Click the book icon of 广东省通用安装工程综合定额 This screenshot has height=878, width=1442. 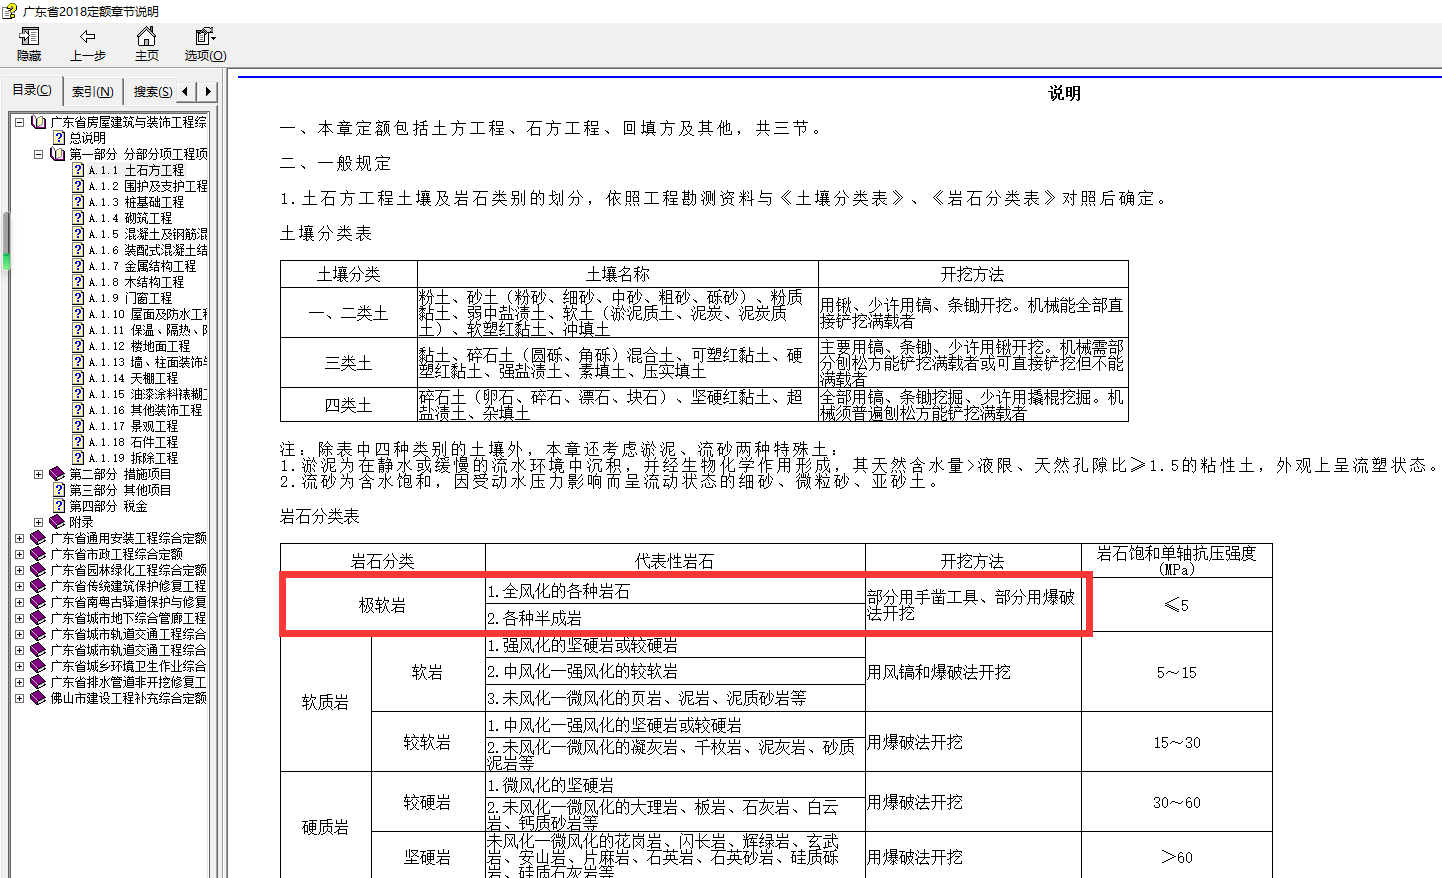pyautogui.click(x=39, y=538)
